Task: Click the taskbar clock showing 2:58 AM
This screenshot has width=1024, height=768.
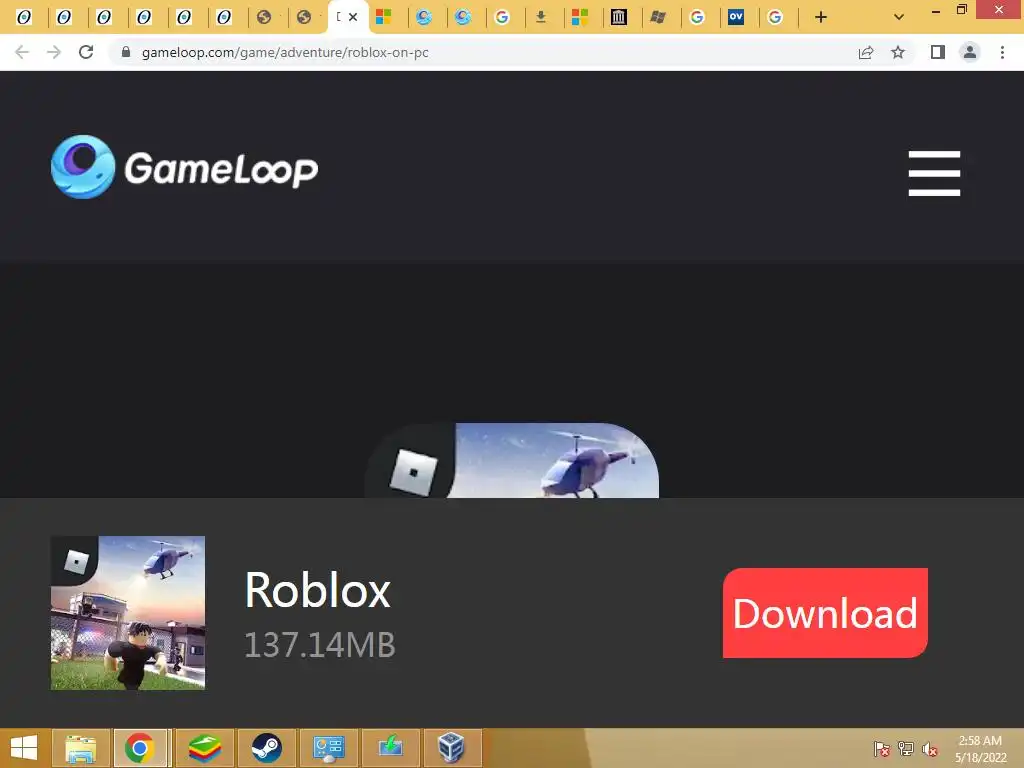Action: (981, 749)
